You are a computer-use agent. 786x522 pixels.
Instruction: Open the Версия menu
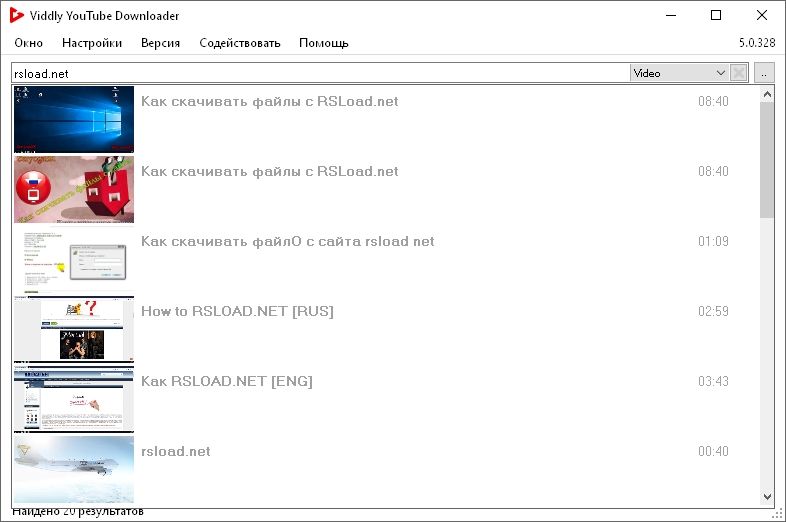[160, 43]
